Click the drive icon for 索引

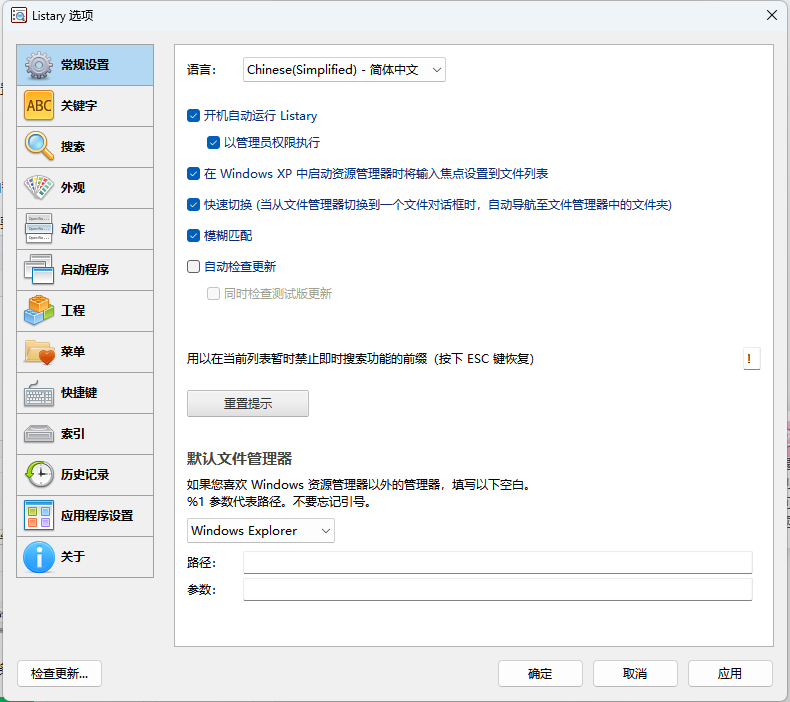click(39, 434)
